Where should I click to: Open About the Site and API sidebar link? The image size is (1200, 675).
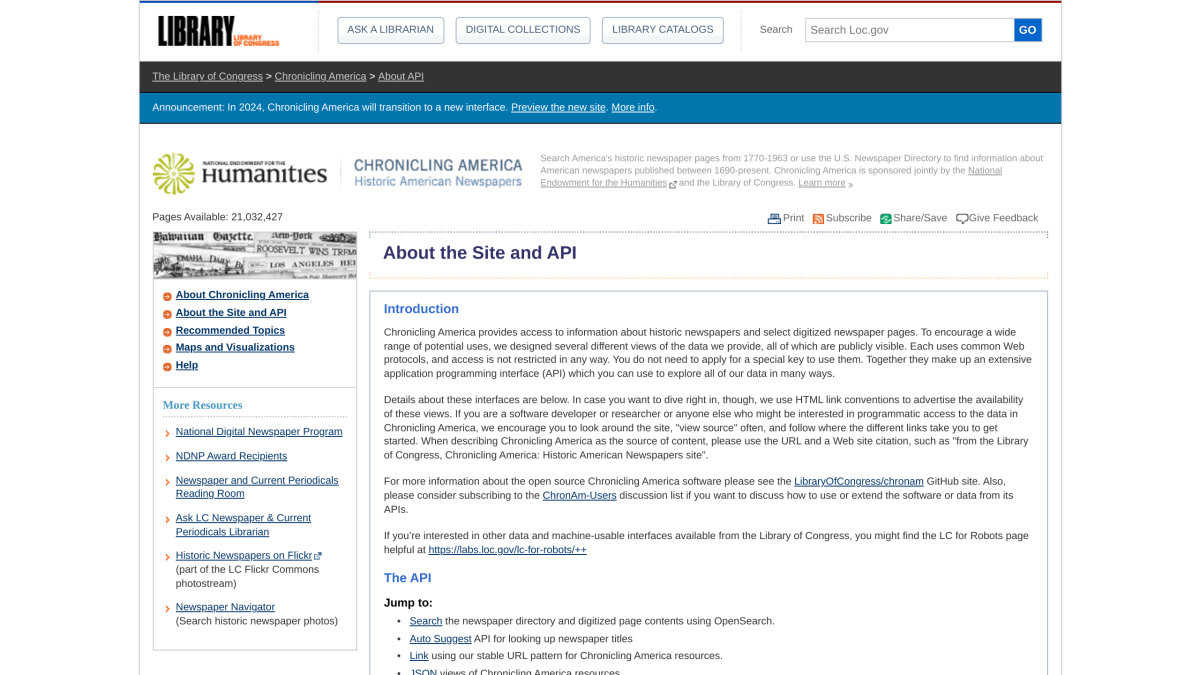coord(231,313)
